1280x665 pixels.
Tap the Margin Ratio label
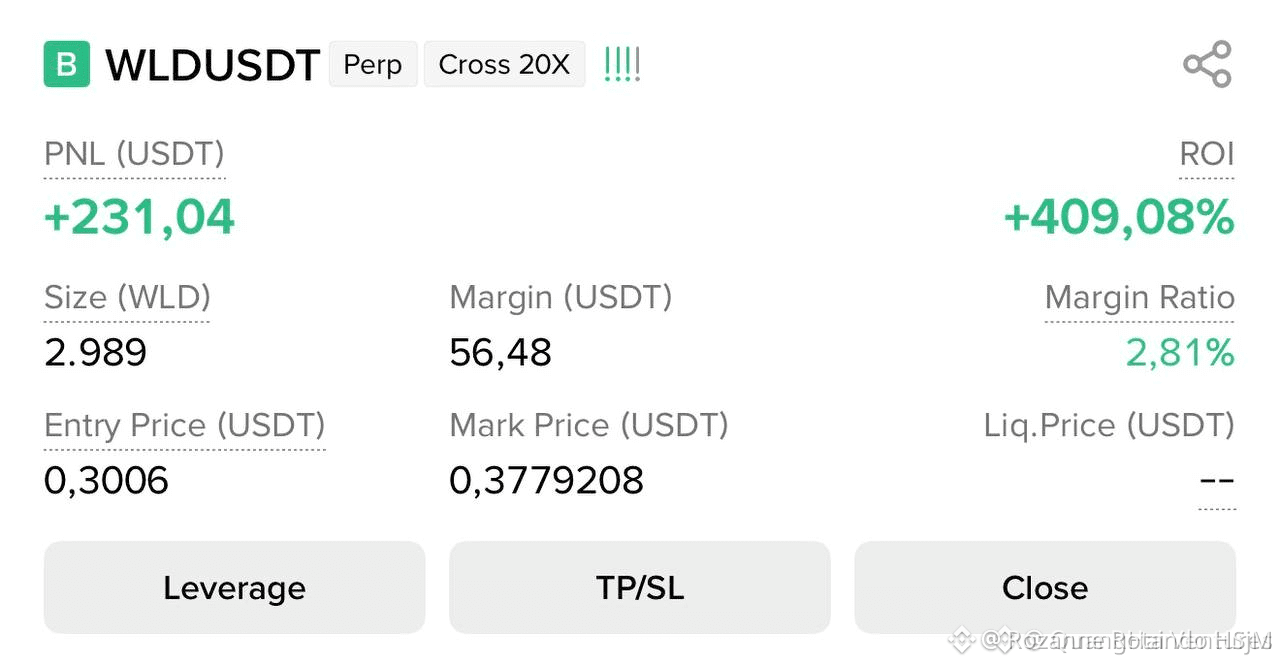pos(1139,298)
